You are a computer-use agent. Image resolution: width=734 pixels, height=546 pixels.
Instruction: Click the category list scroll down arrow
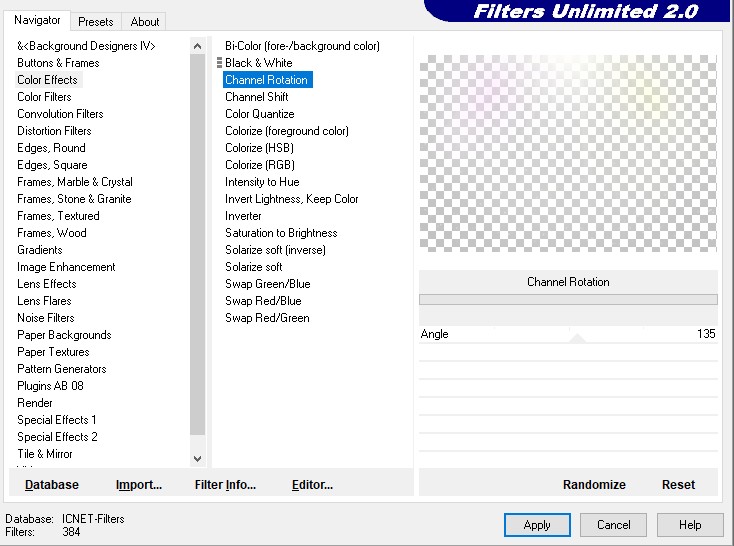click(198, 458)
